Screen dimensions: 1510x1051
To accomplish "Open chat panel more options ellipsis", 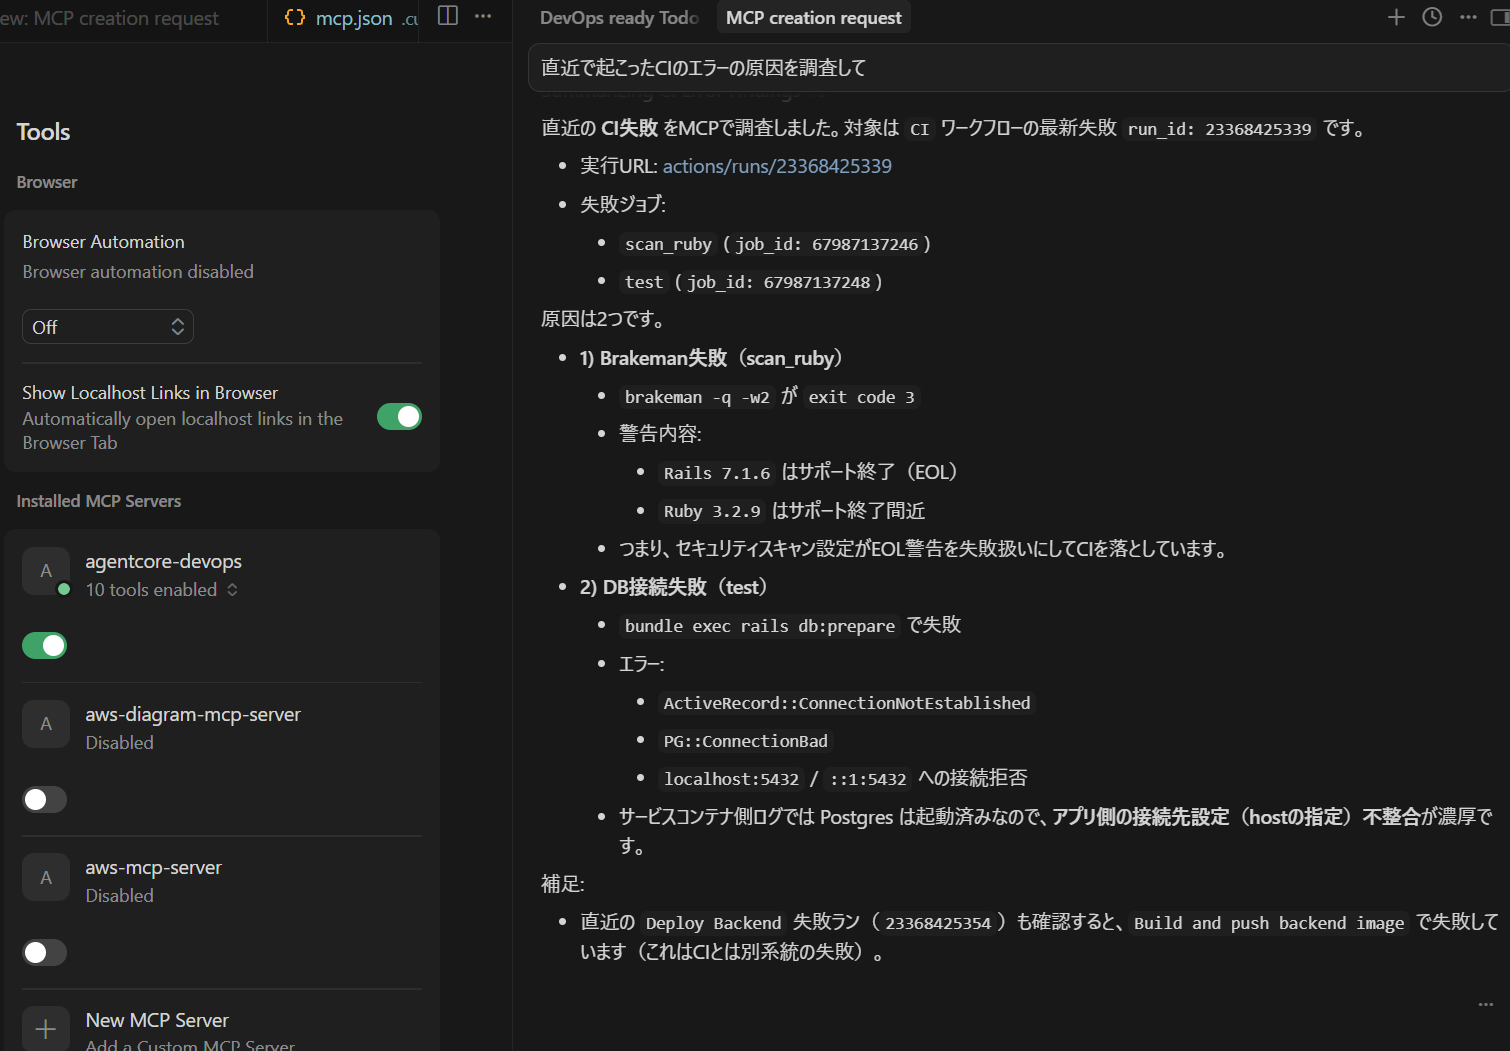I will 1468,17.
